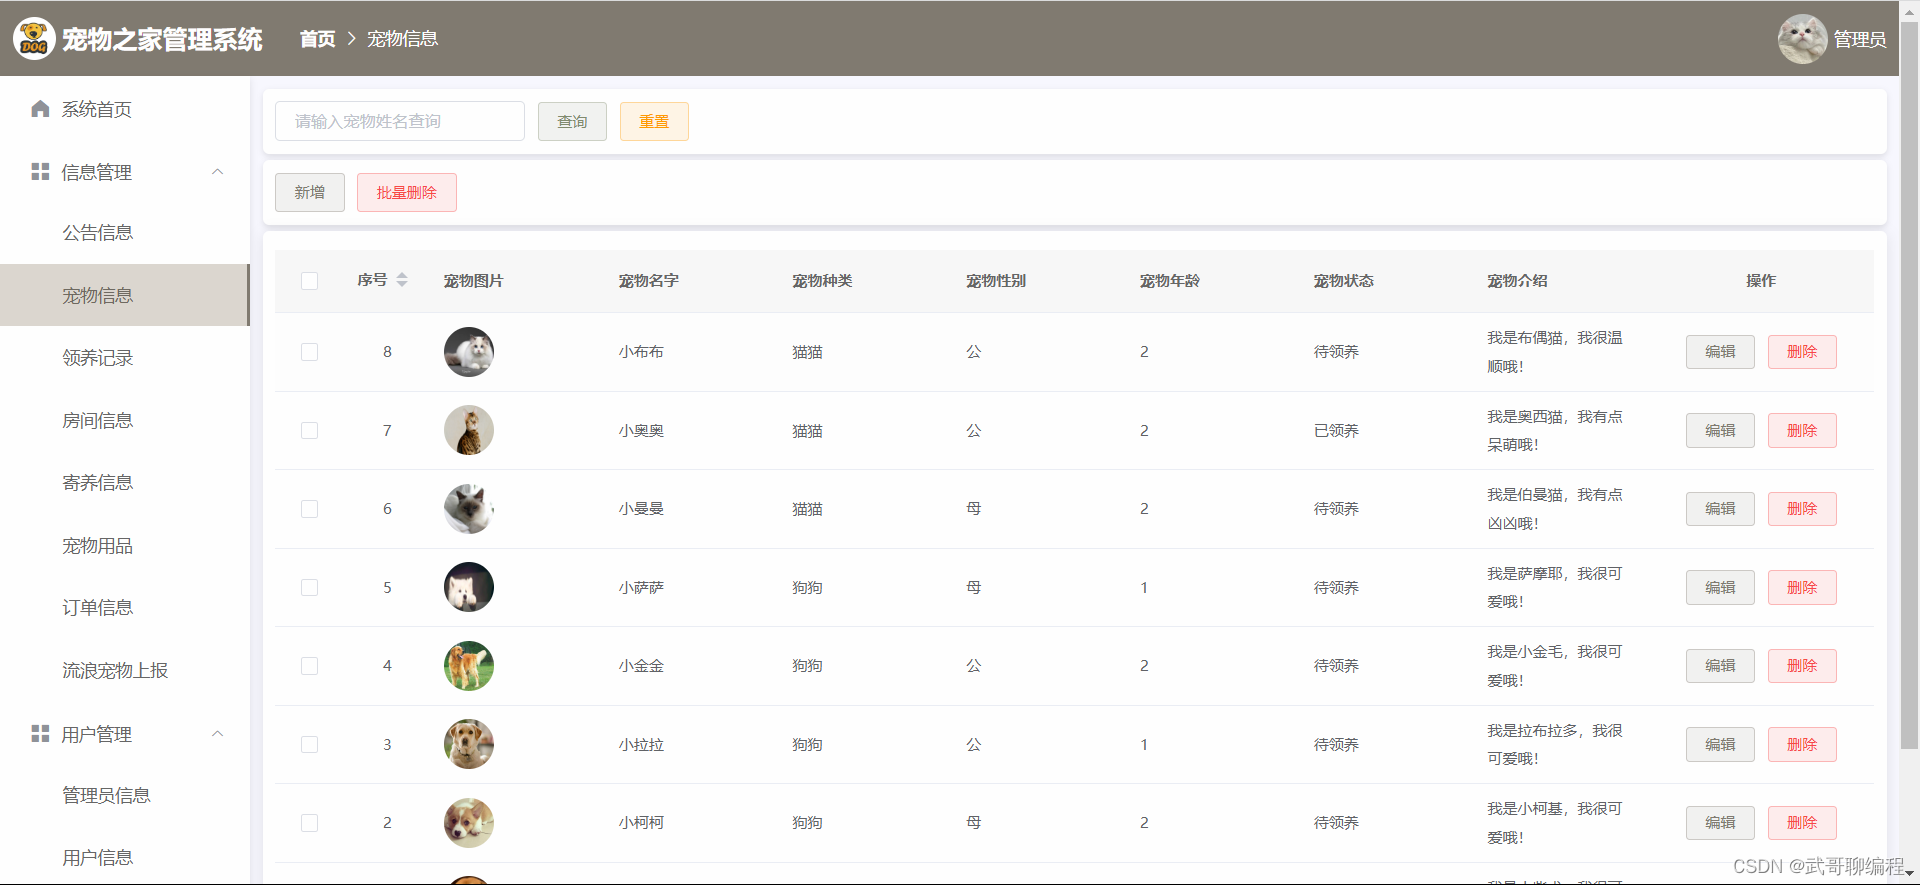This screenshot has height=885, width=1920.
Task: Click the 查询 search button
Action: [x=572, y=121]
